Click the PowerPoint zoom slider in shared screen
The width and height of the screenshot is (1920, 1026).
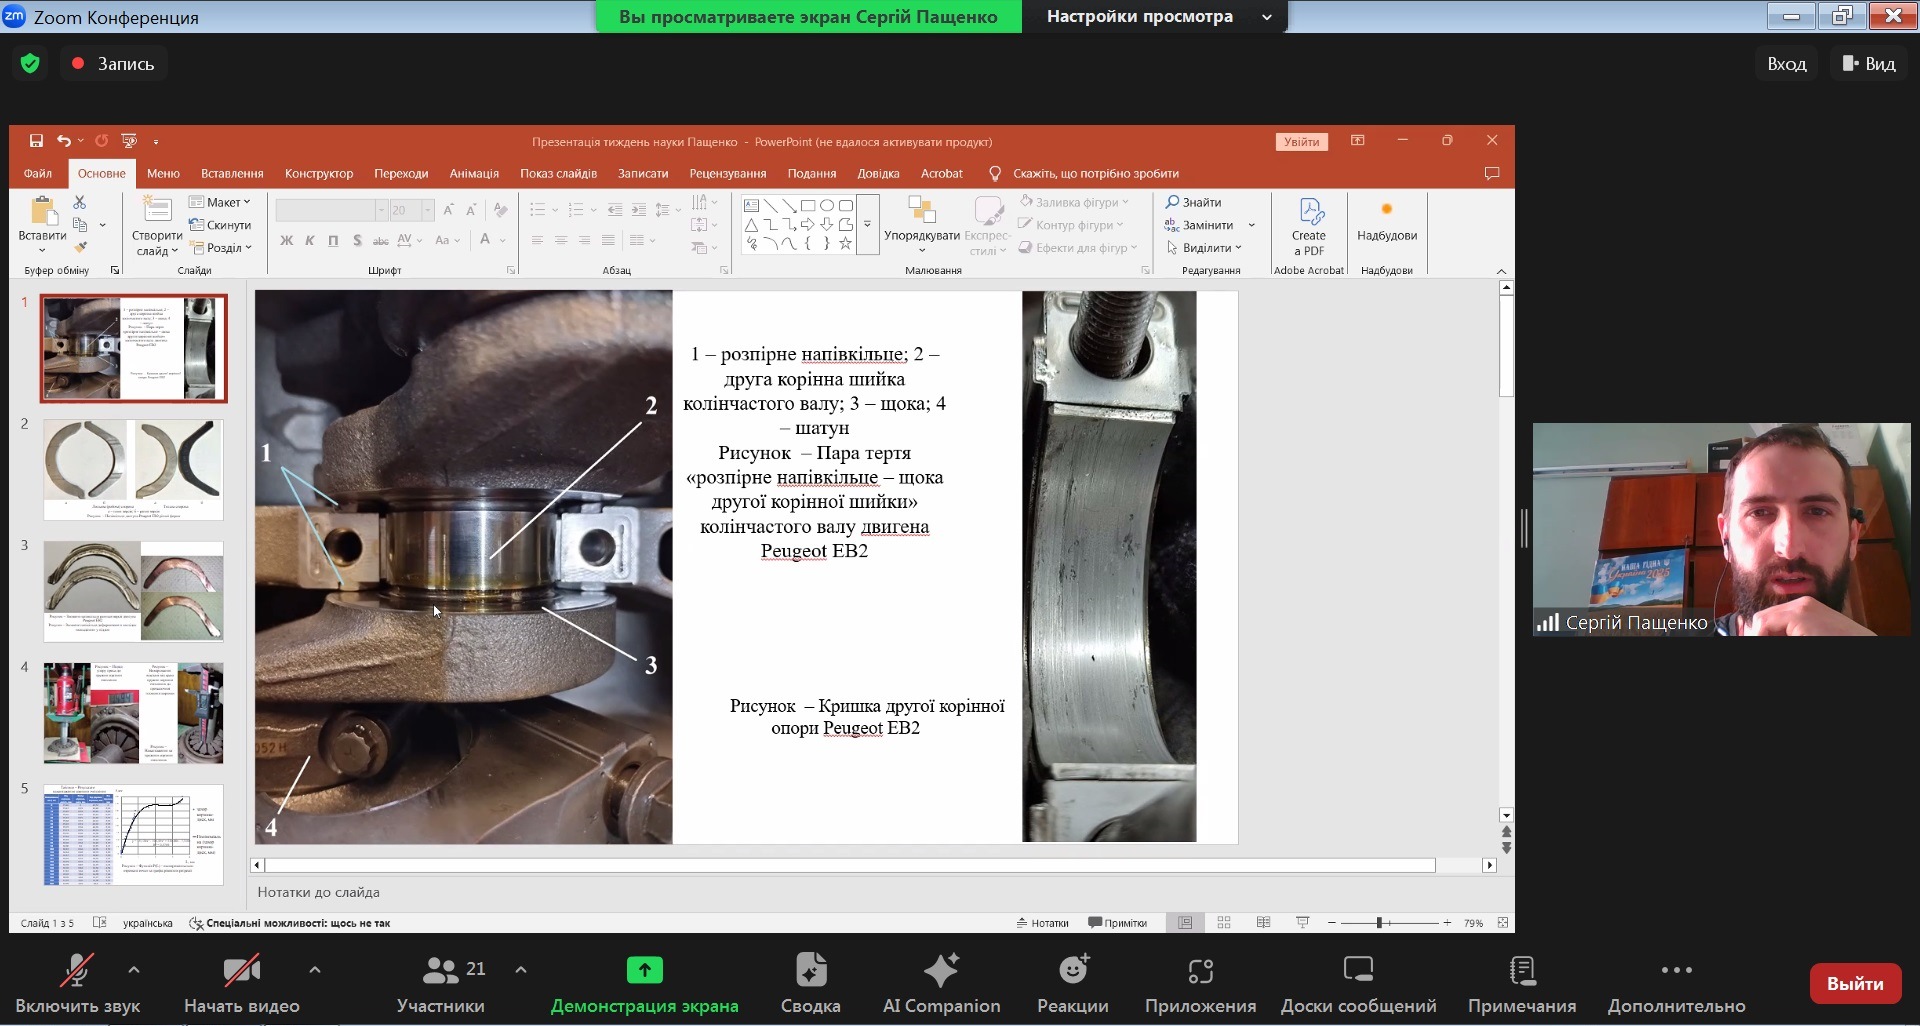click(x=1379, y=923)
